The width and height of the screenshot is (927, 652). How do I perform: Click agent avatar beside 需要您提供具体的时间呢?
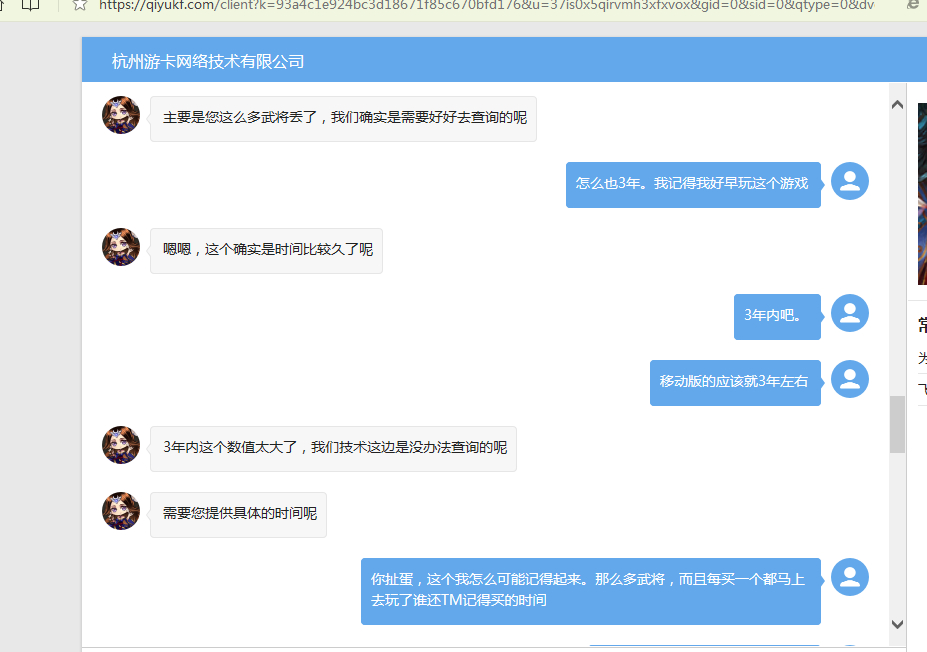click(x=121, y=511)
